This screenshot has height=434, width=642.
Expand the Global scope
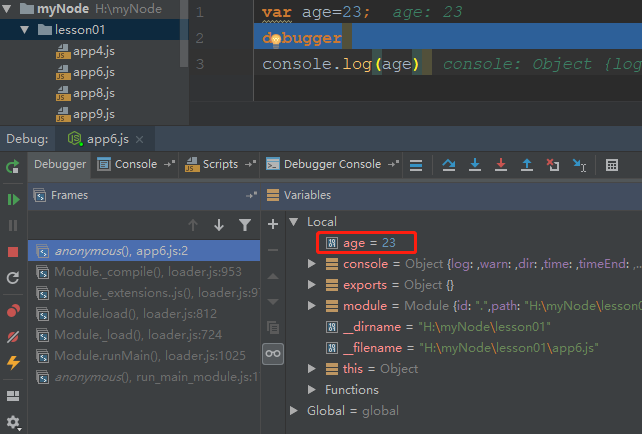tap(294, 410)
